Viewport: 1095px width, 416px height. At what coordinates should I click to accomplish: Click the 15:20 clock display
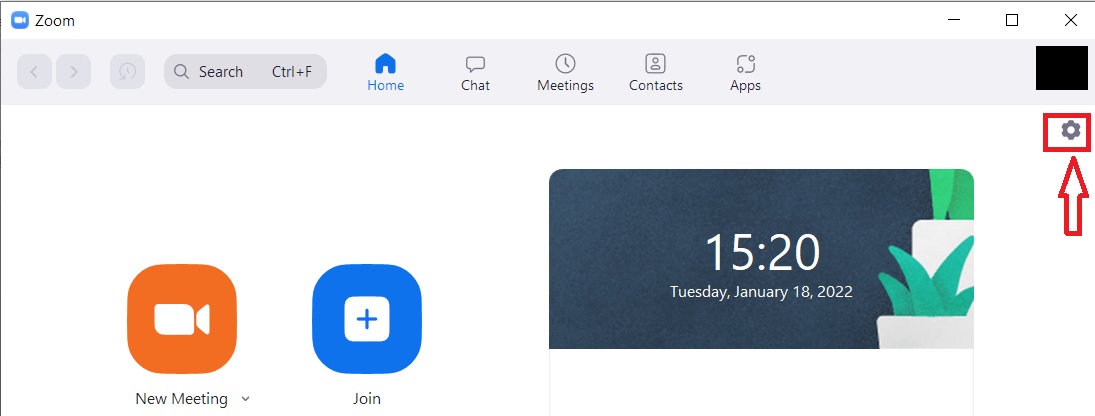pyautogui.click(x=762, y=252)
